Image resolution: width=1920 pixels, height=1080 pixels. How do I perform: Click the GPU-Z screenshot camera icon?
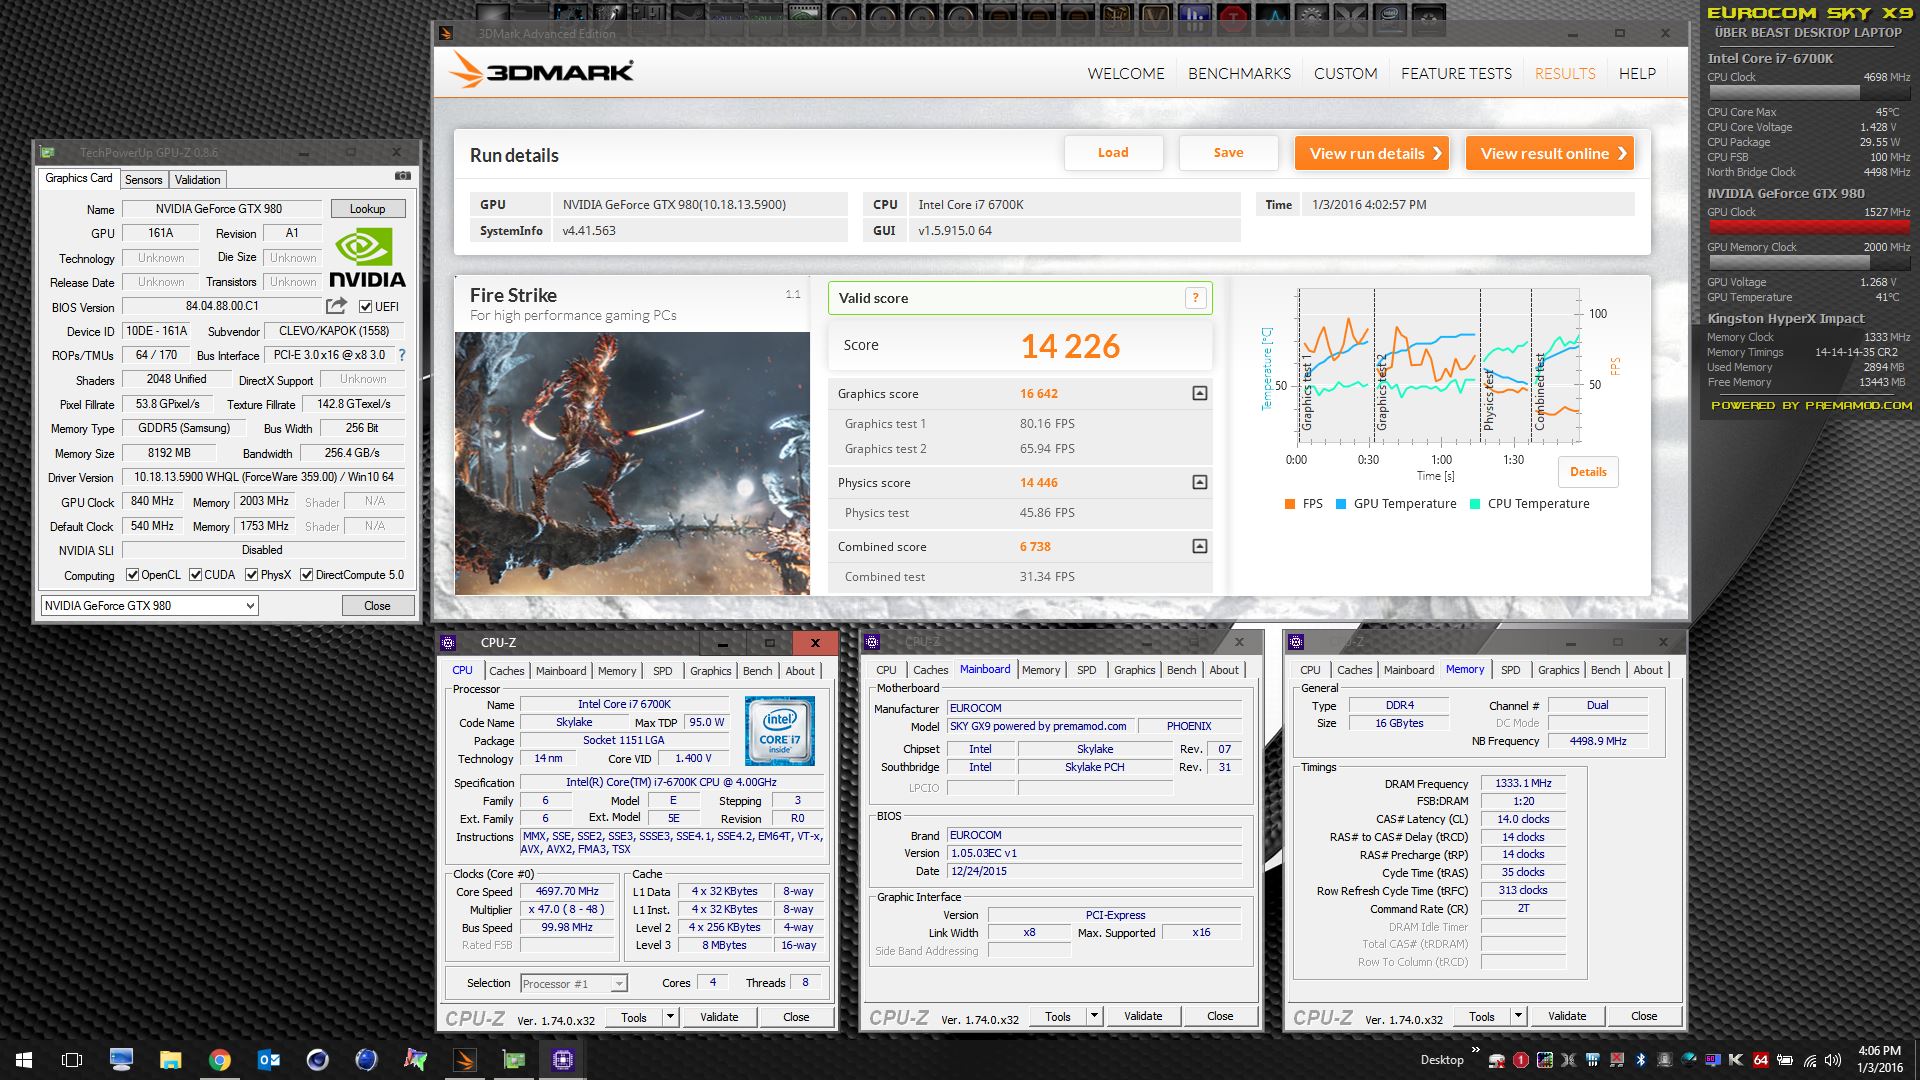[x=402, y=176]
